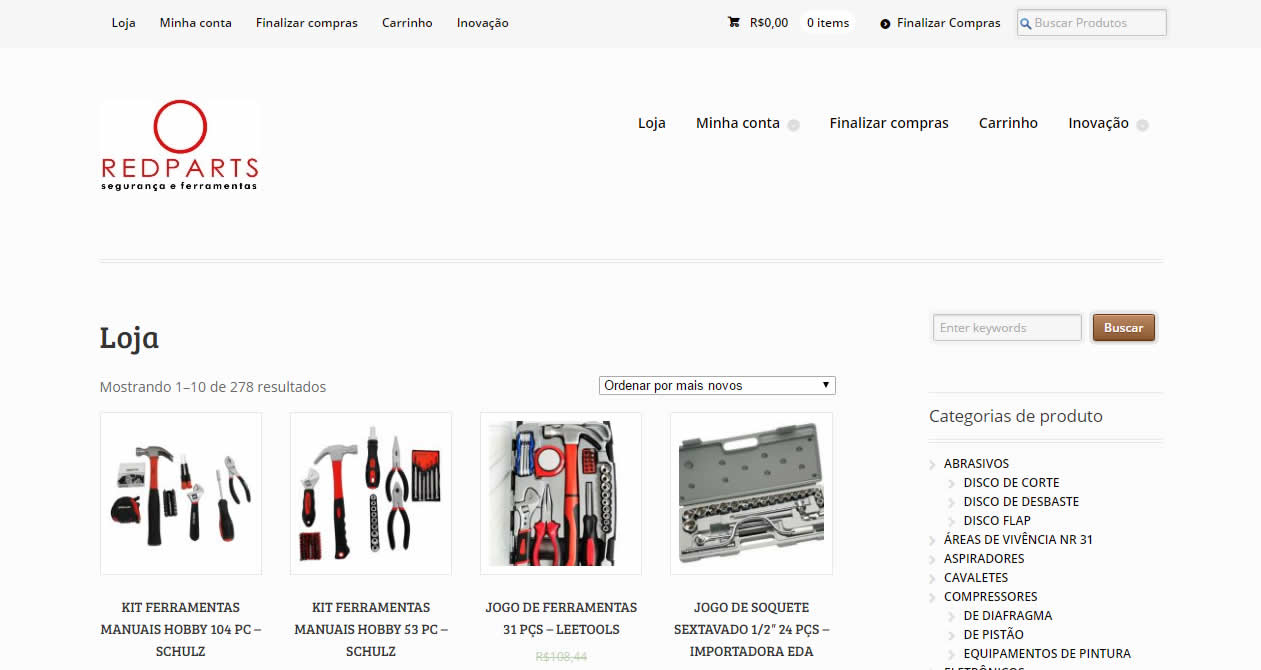Screen dimensions: 1261x670
Task: Open the DE DIAFRAGMA subcategory
Action: click(x=1008, y=616)
